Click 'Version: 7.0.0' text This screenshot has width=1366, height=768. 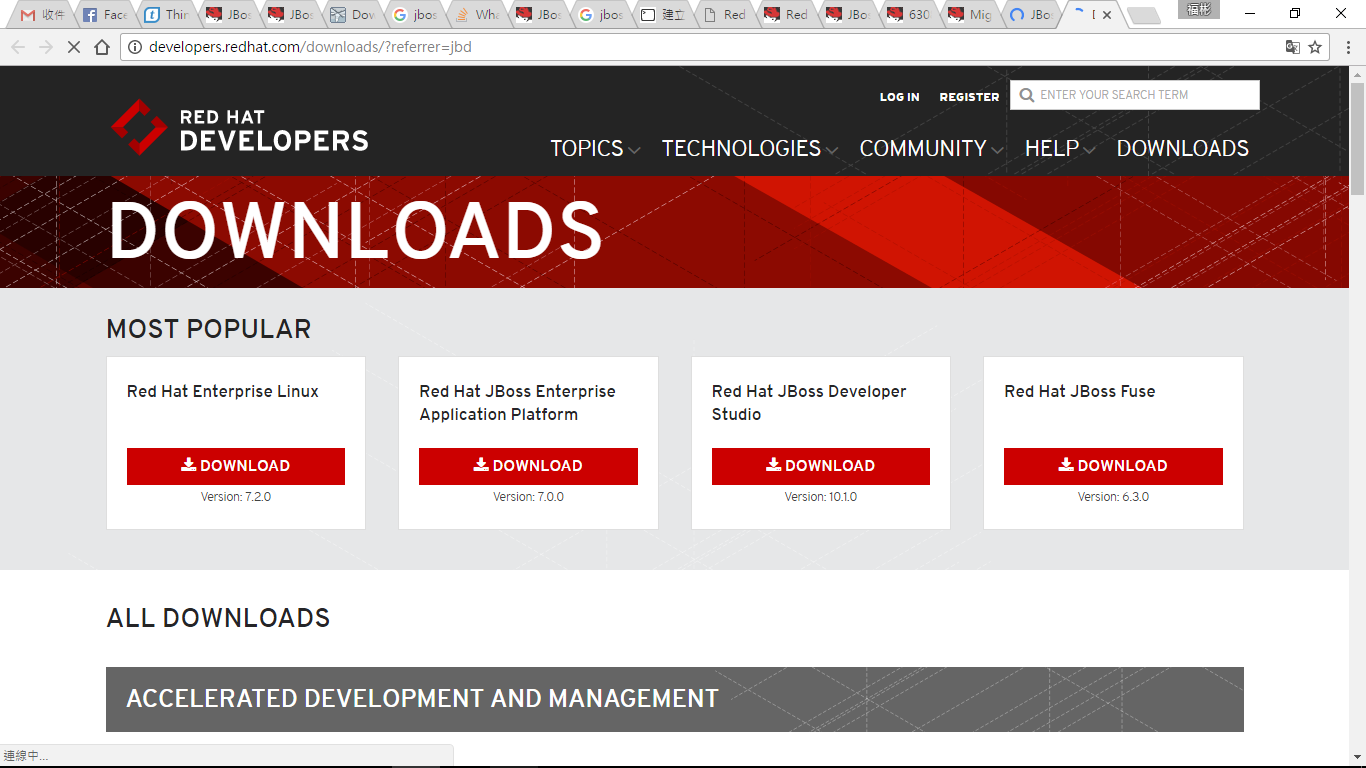coord(528,497)
